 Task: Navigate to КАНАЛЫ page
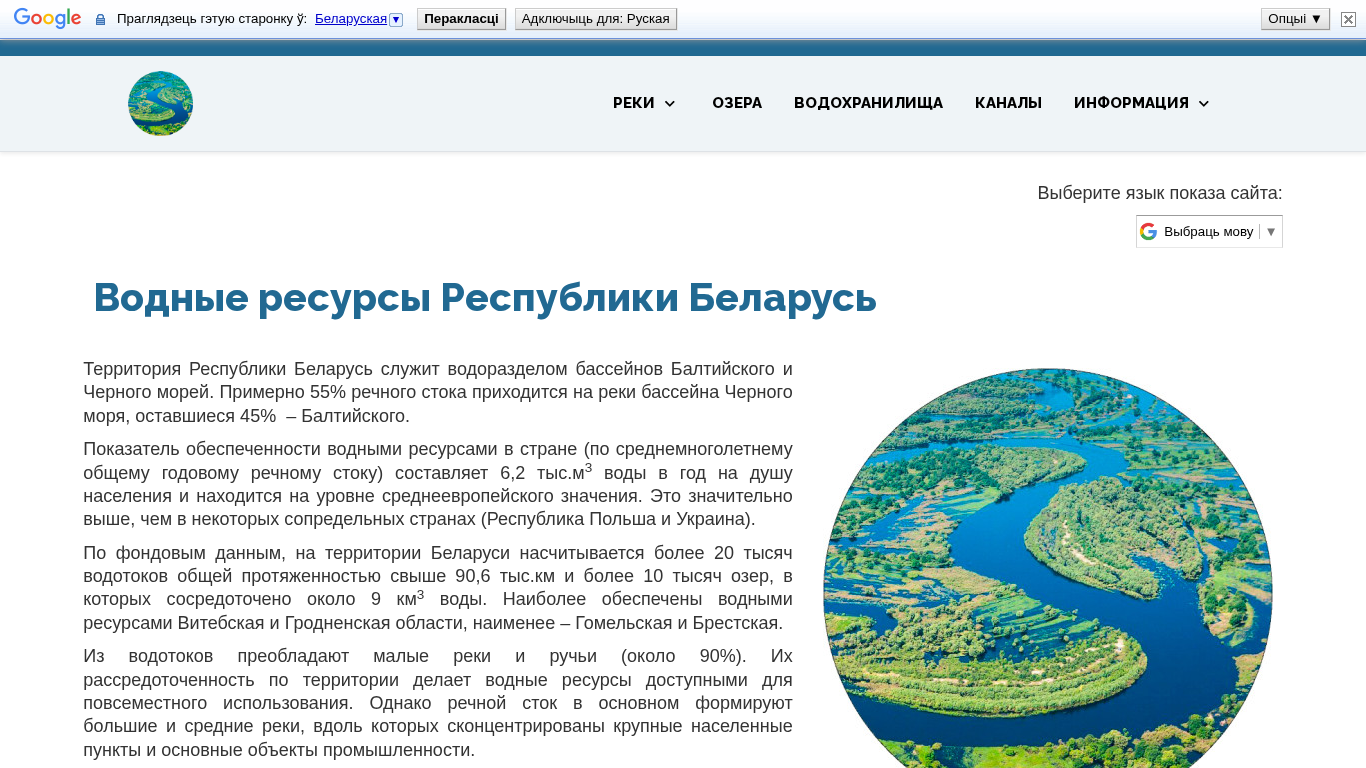(1008, 103)
